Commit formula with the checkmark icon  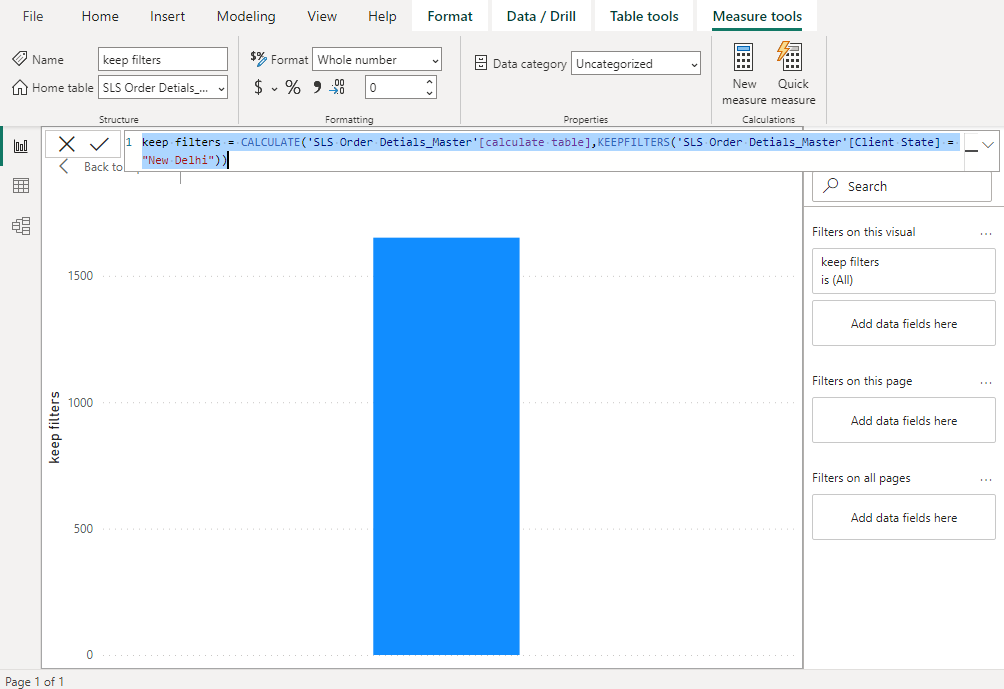click(99, 144)
